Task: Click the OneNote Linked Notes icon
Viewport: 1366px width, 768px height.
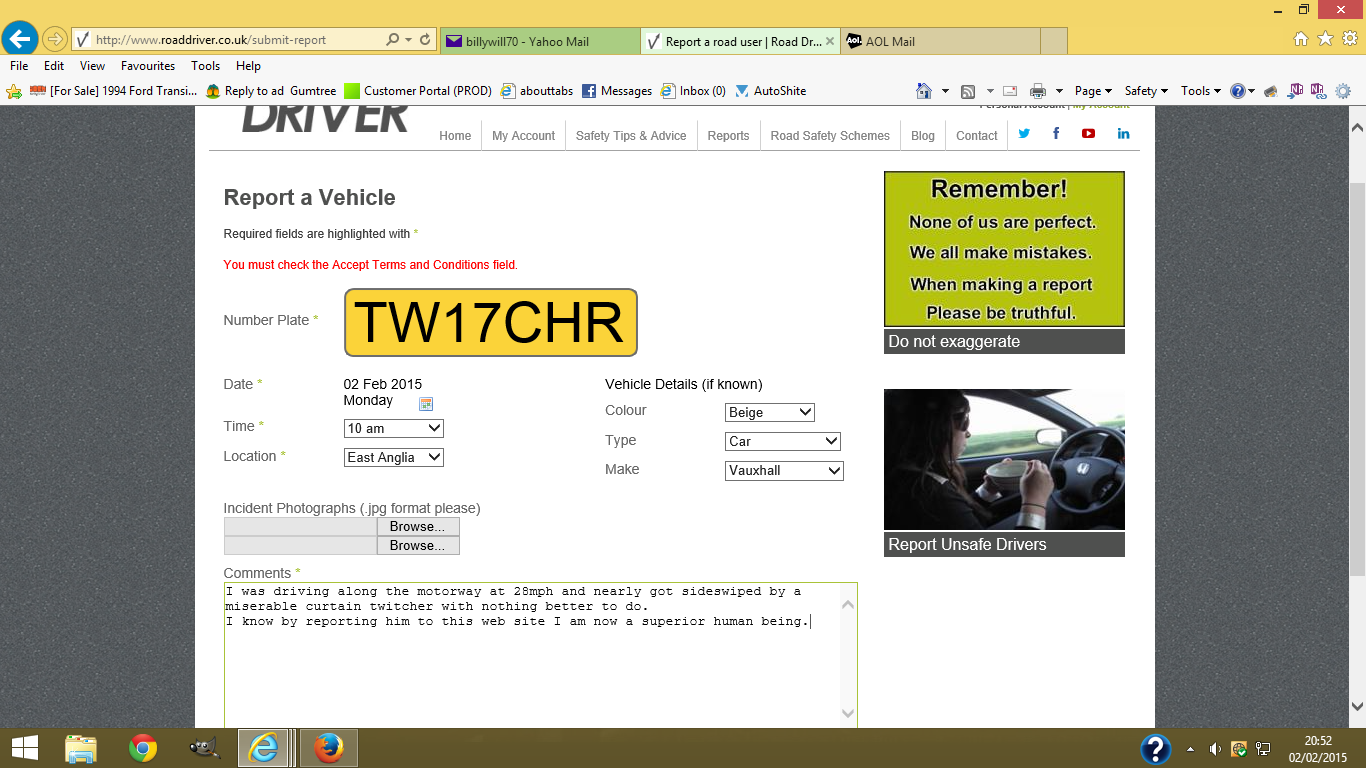Action: 1317,91
